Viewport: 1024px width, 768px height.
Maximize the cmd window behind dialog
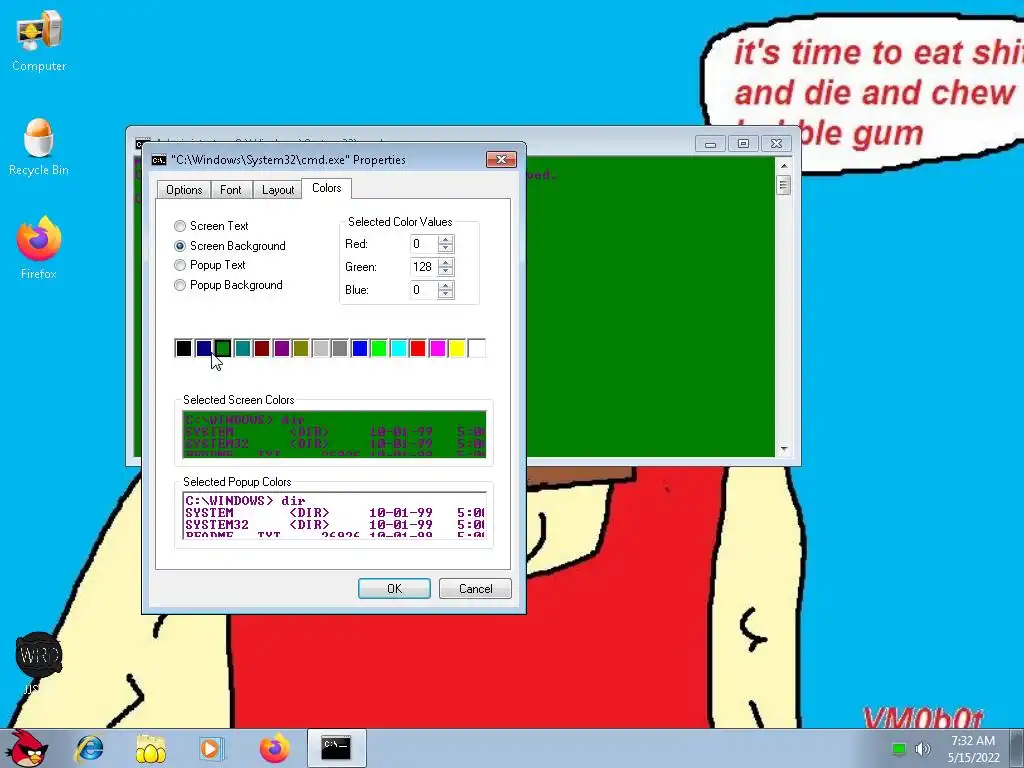pos(743,144)
